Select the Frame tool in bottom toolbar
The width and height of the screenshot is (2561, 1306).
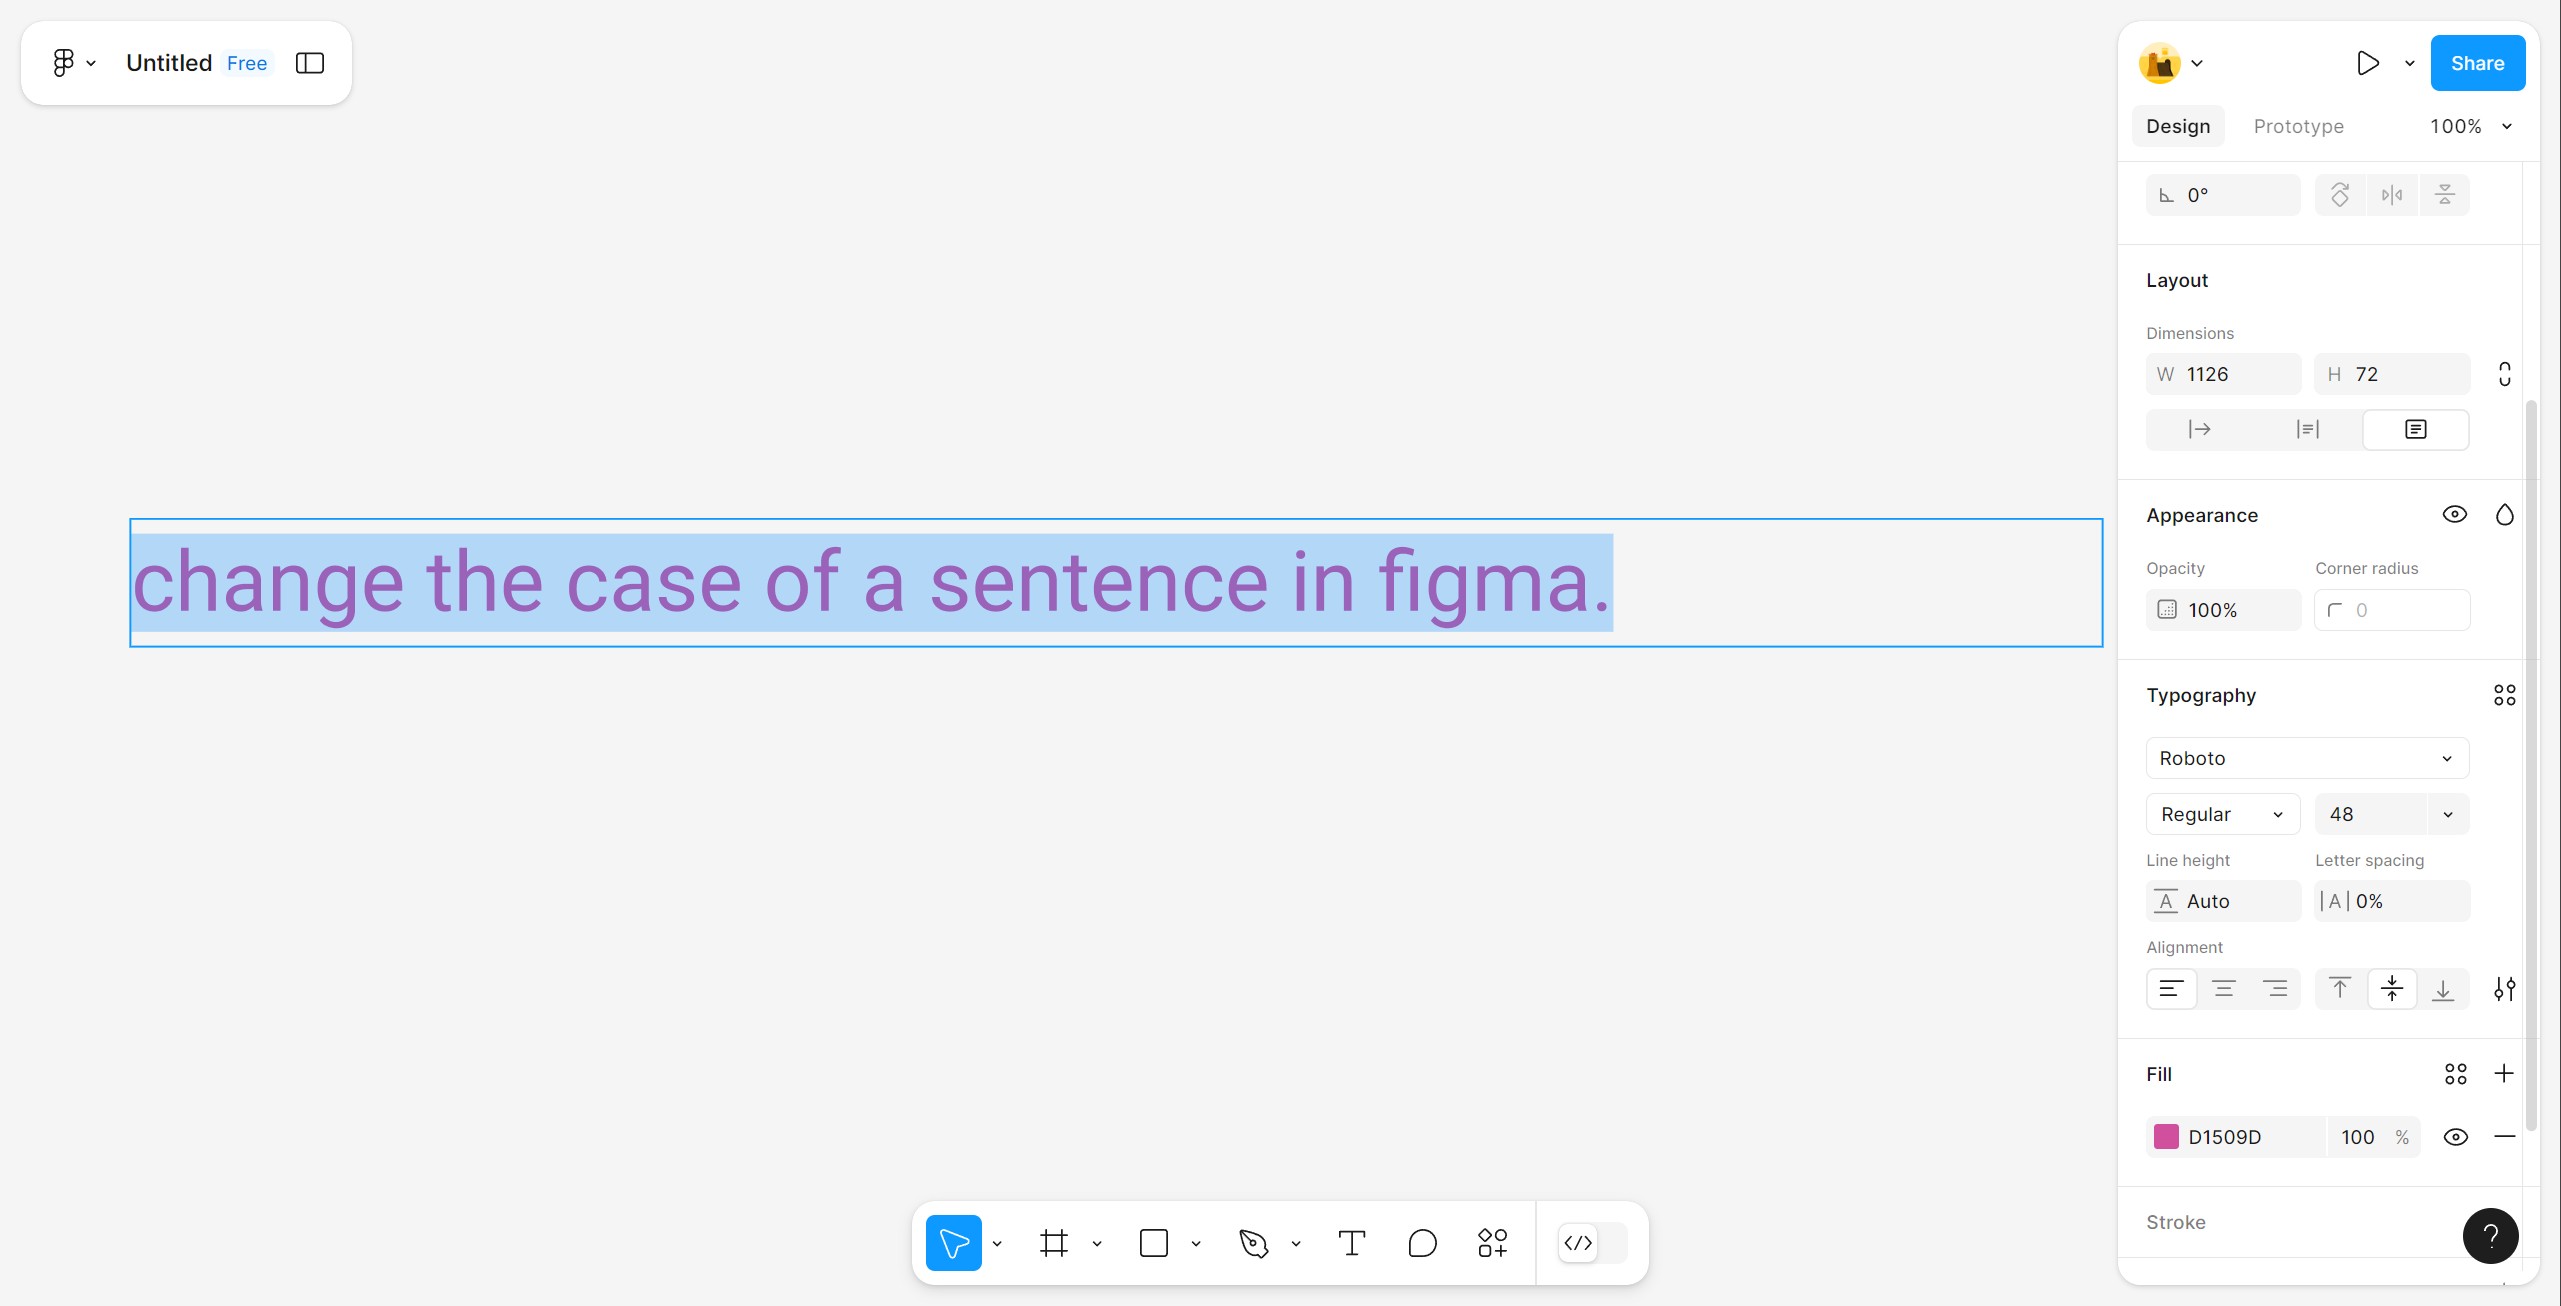[x=1053, y=1243]
